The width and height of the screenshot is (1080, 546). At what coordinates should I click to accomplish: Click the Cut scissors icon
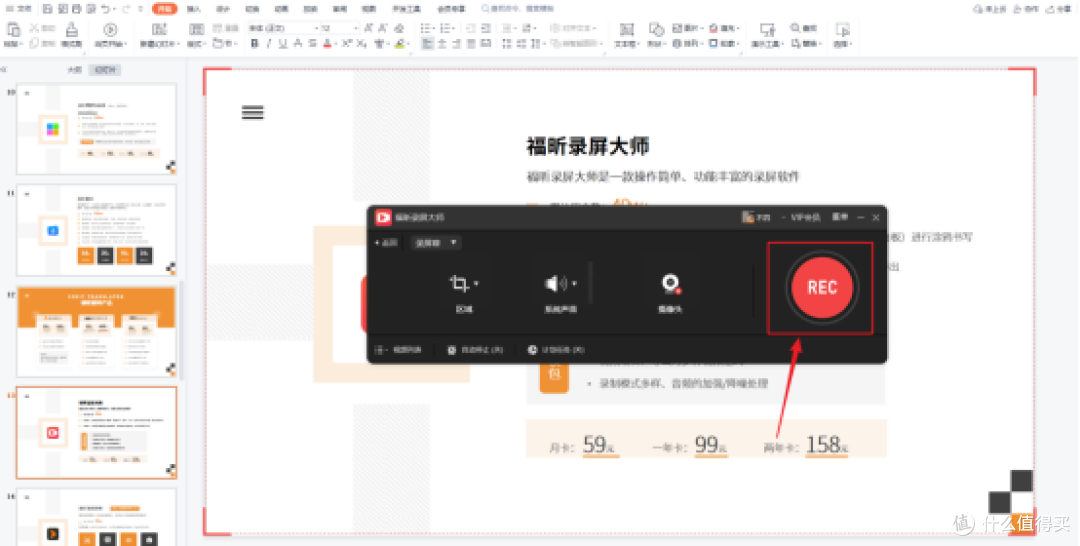(34, 28)
